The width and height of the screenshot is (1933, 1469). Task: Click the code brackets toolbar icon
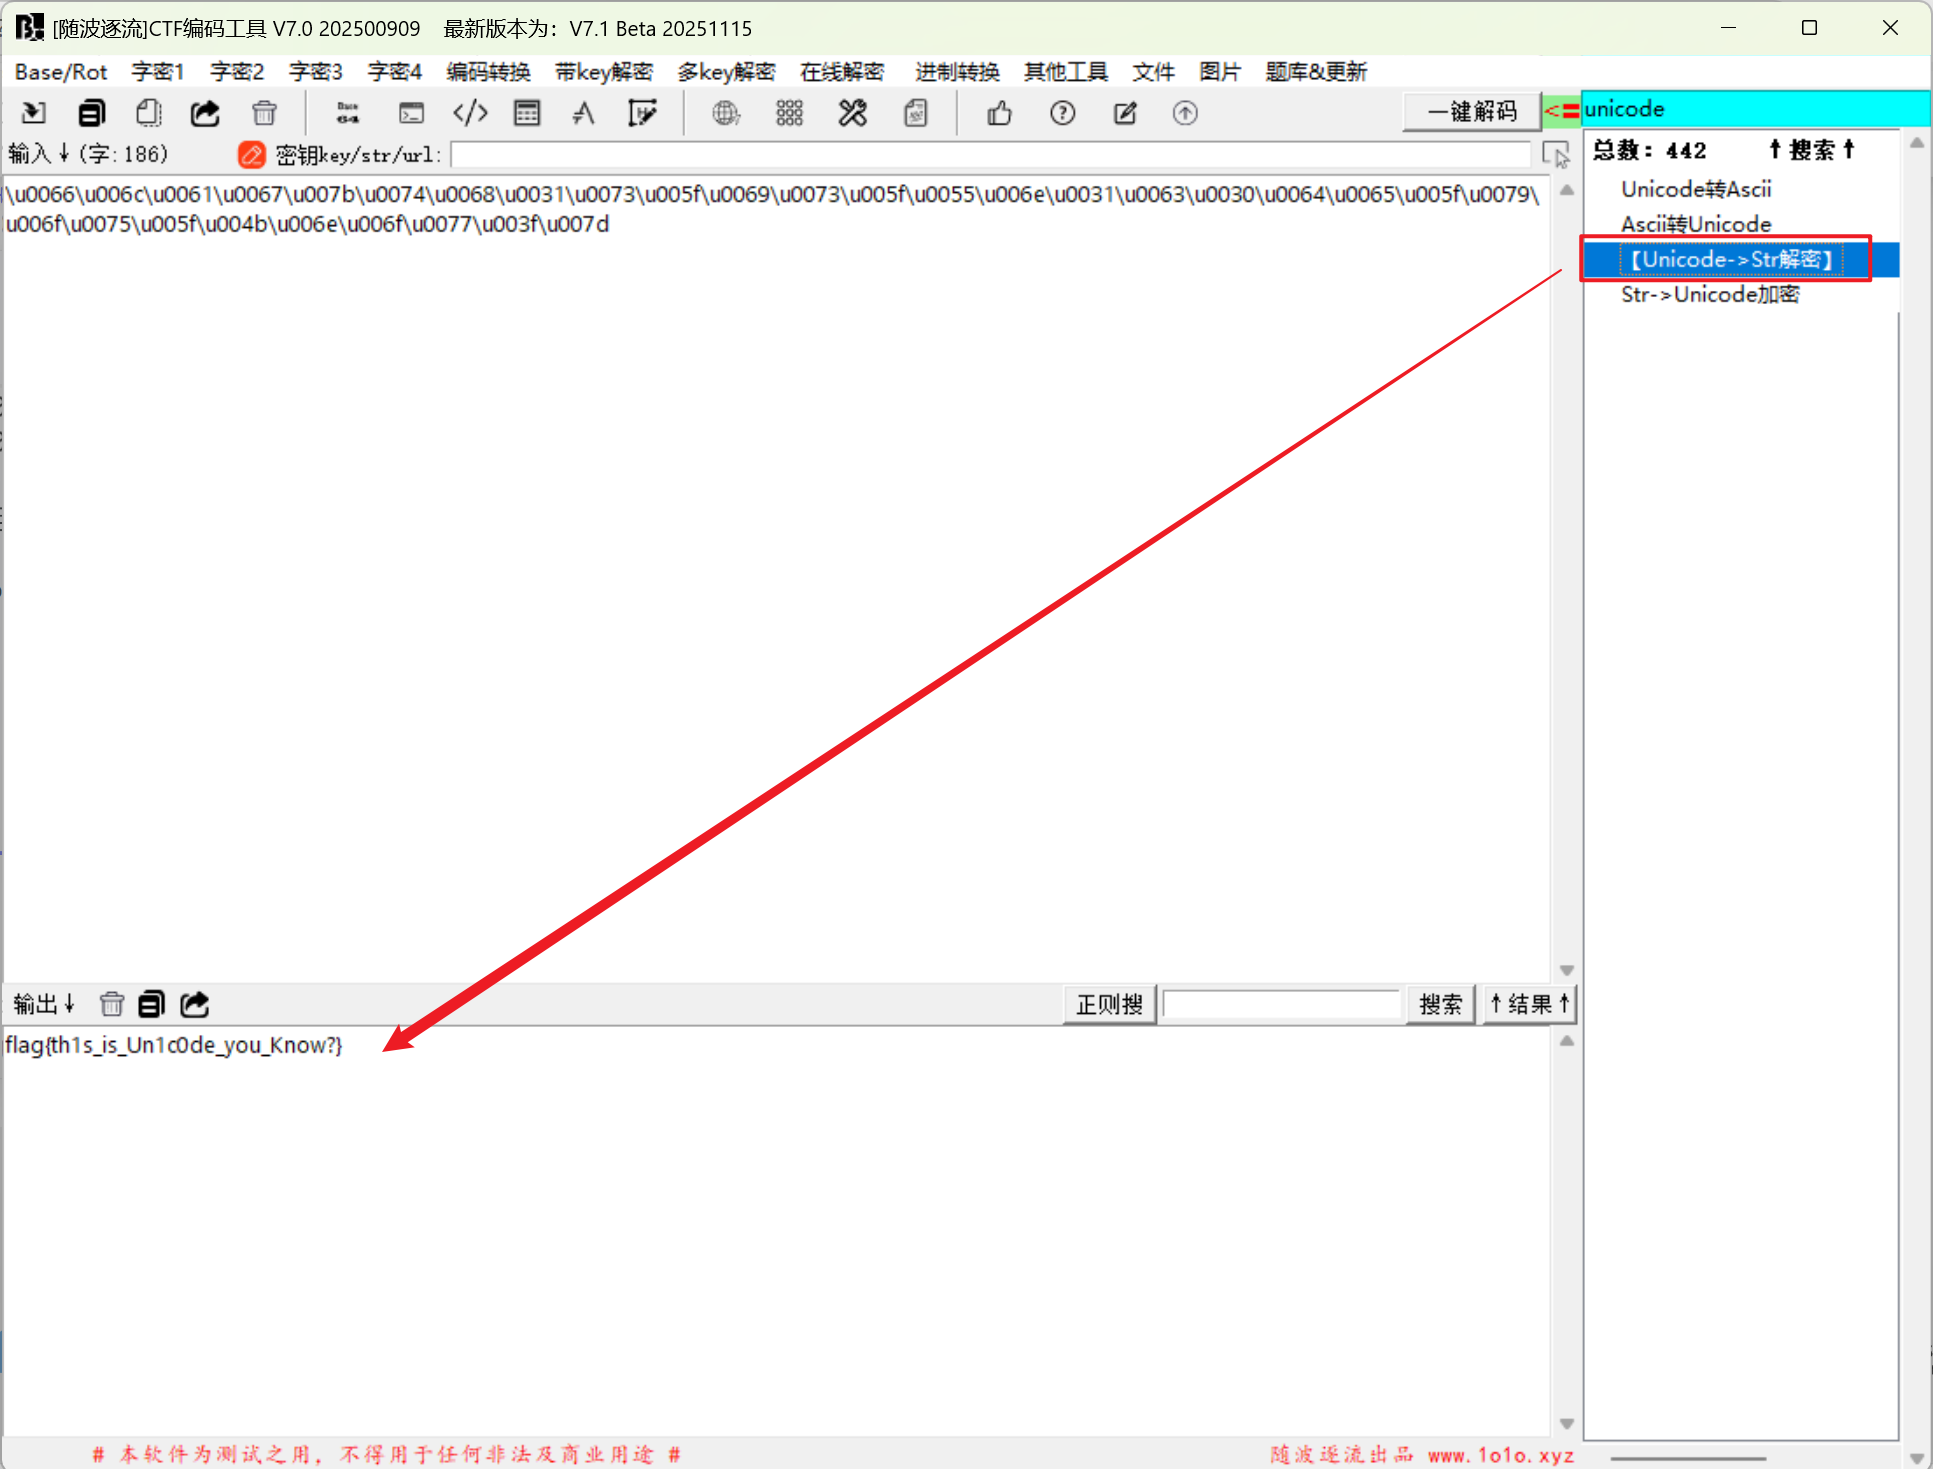point(470,113)
